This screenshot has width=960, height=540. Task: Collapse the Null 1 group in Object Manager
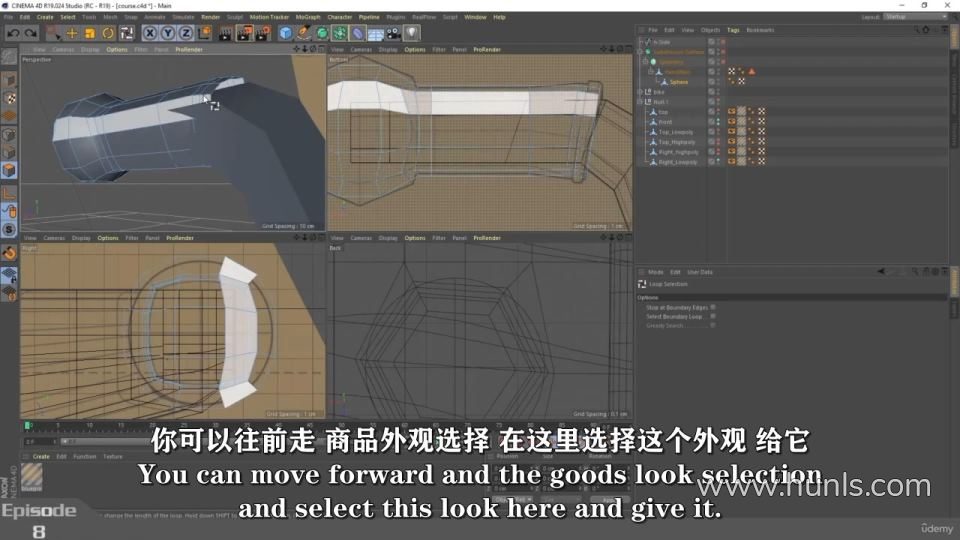641,102
